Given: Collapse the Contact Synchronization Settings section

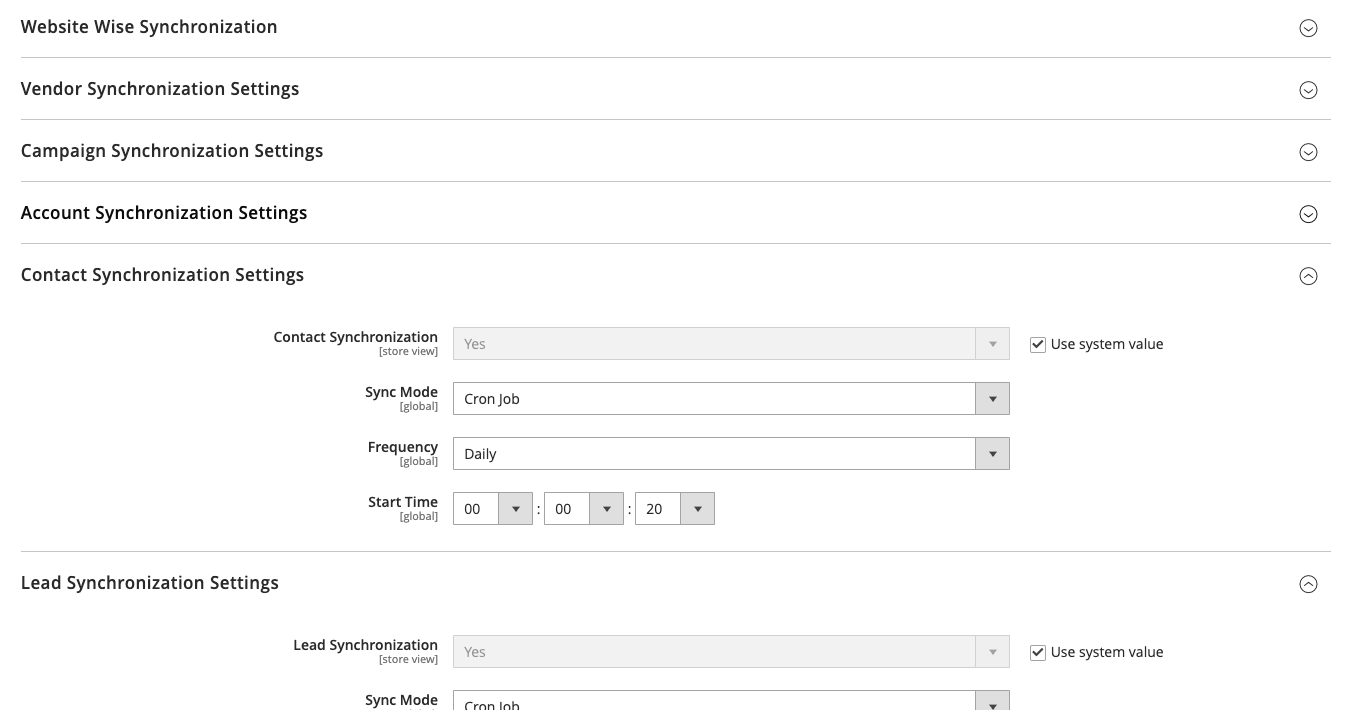Looking at the screenshot, I should (x=1308, y=276).
